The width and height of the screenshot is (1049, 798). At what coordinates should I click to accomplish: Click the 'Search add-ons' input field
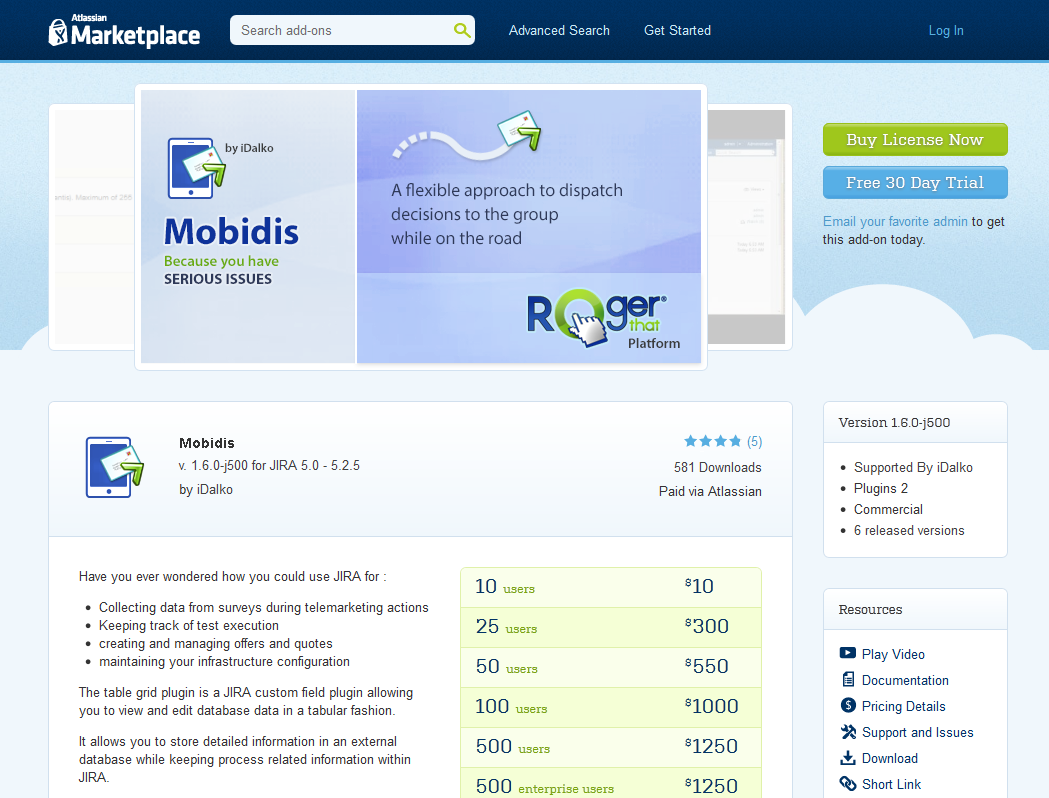coord(345,30)
